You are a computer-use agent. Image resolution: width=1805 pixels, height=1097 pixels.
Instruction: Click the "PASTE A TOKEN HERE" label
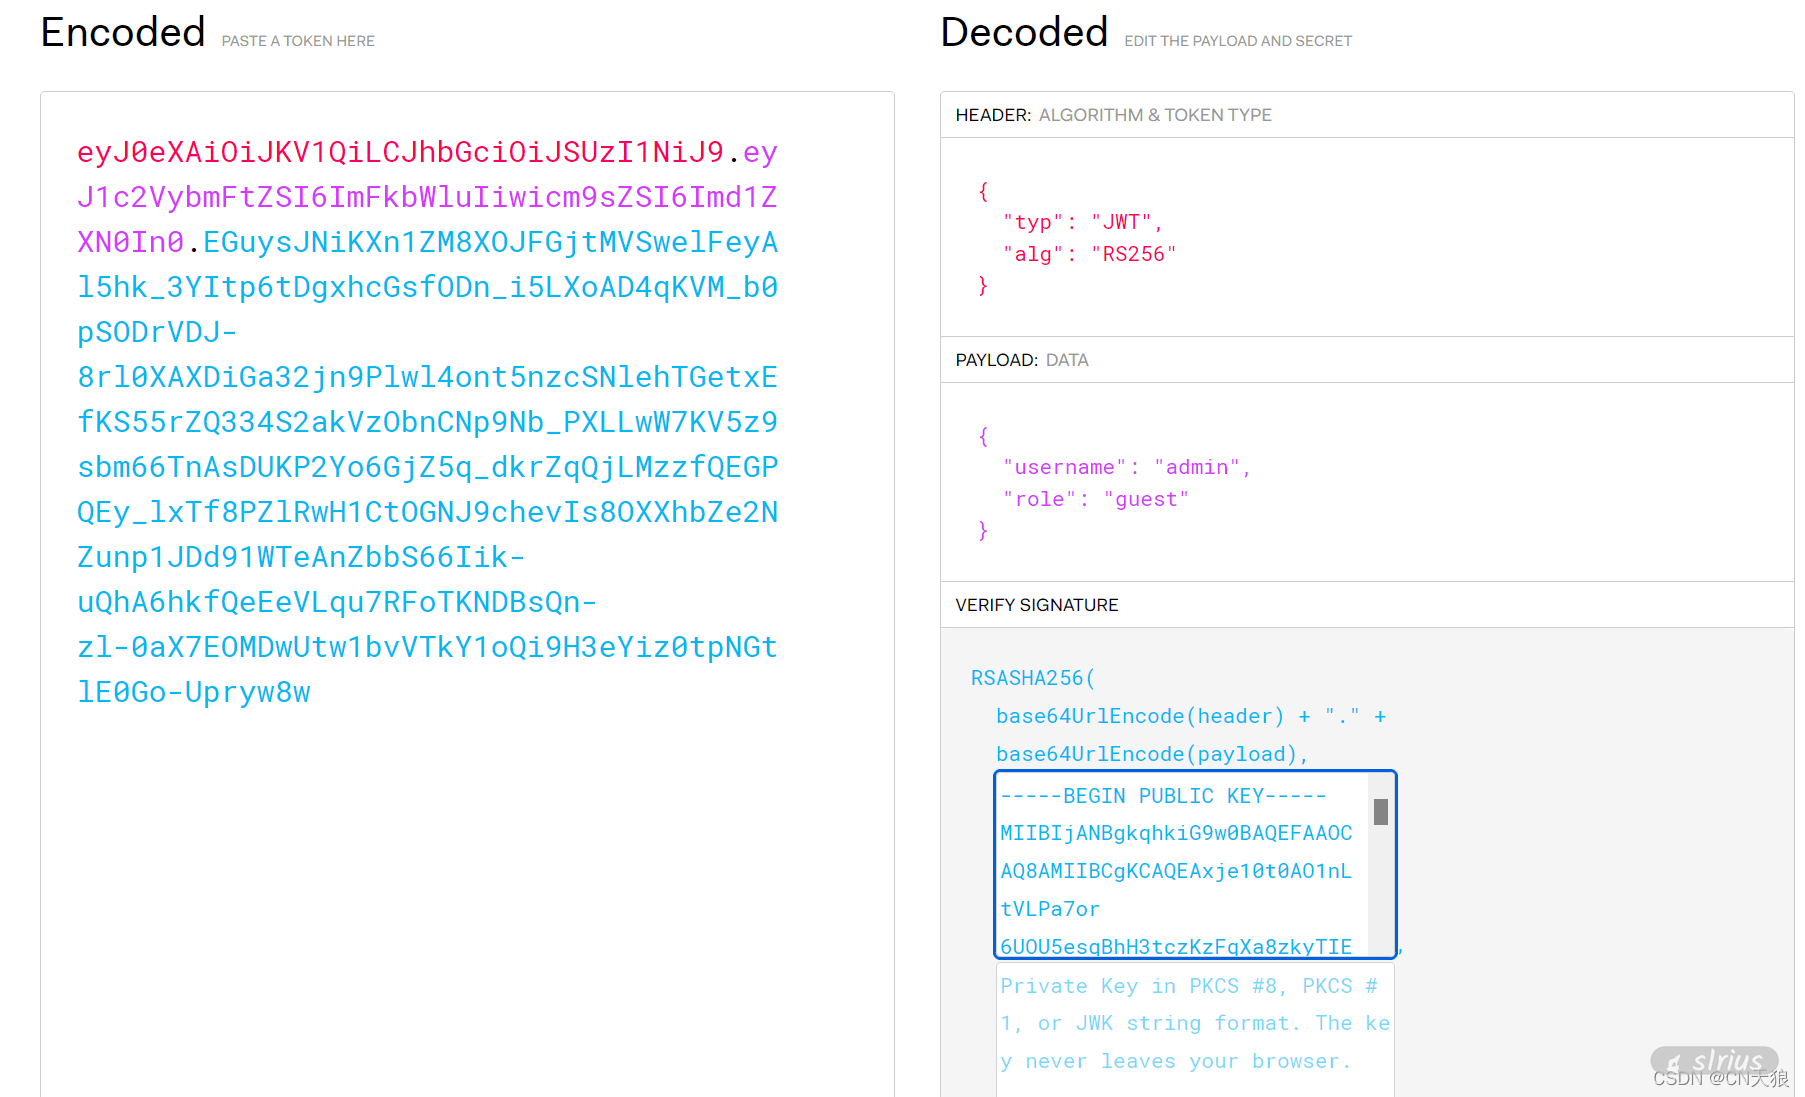298,41
